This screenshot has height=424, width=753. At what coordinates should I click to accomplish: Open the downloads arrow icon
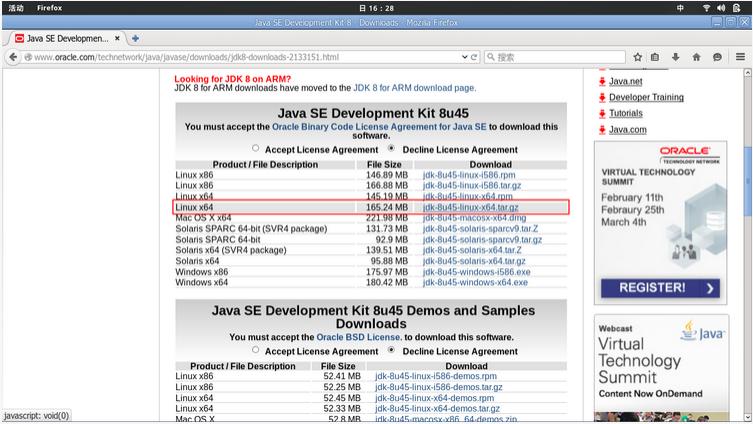pyautogui.click(x=675, y=57)
